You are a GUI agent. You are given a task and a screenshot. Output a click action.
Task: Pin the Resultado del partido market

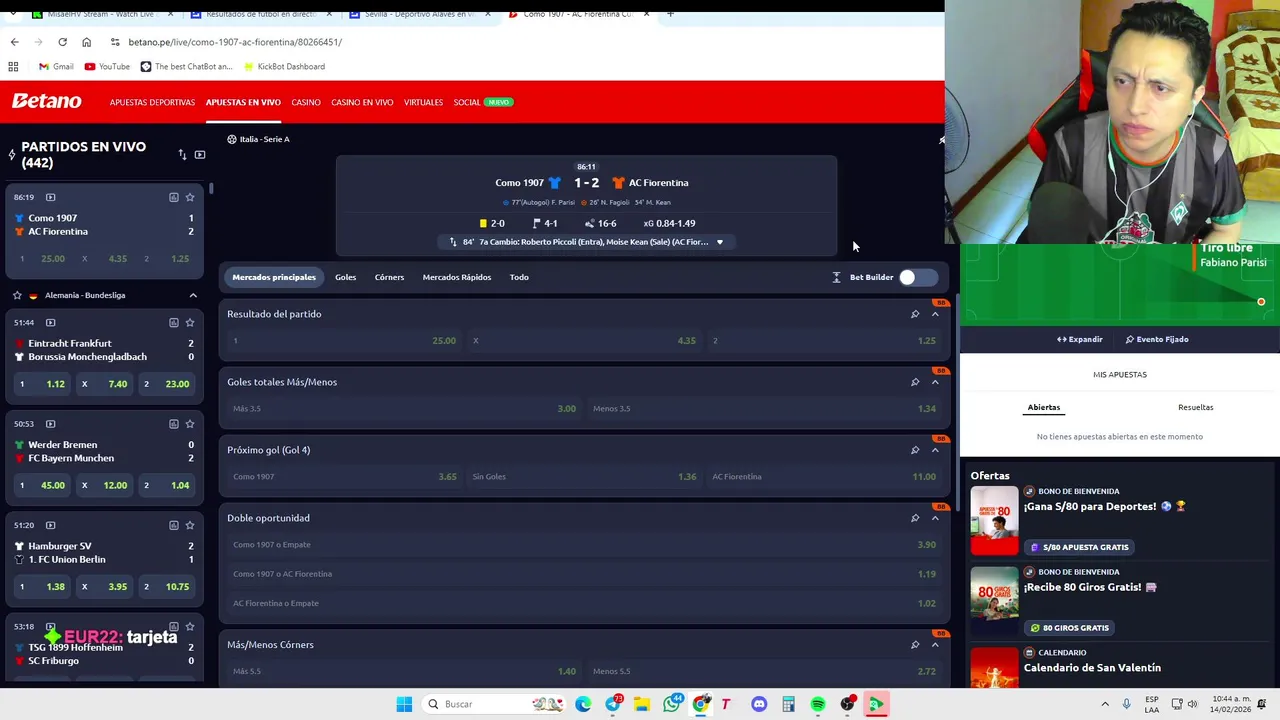(915, 314)
